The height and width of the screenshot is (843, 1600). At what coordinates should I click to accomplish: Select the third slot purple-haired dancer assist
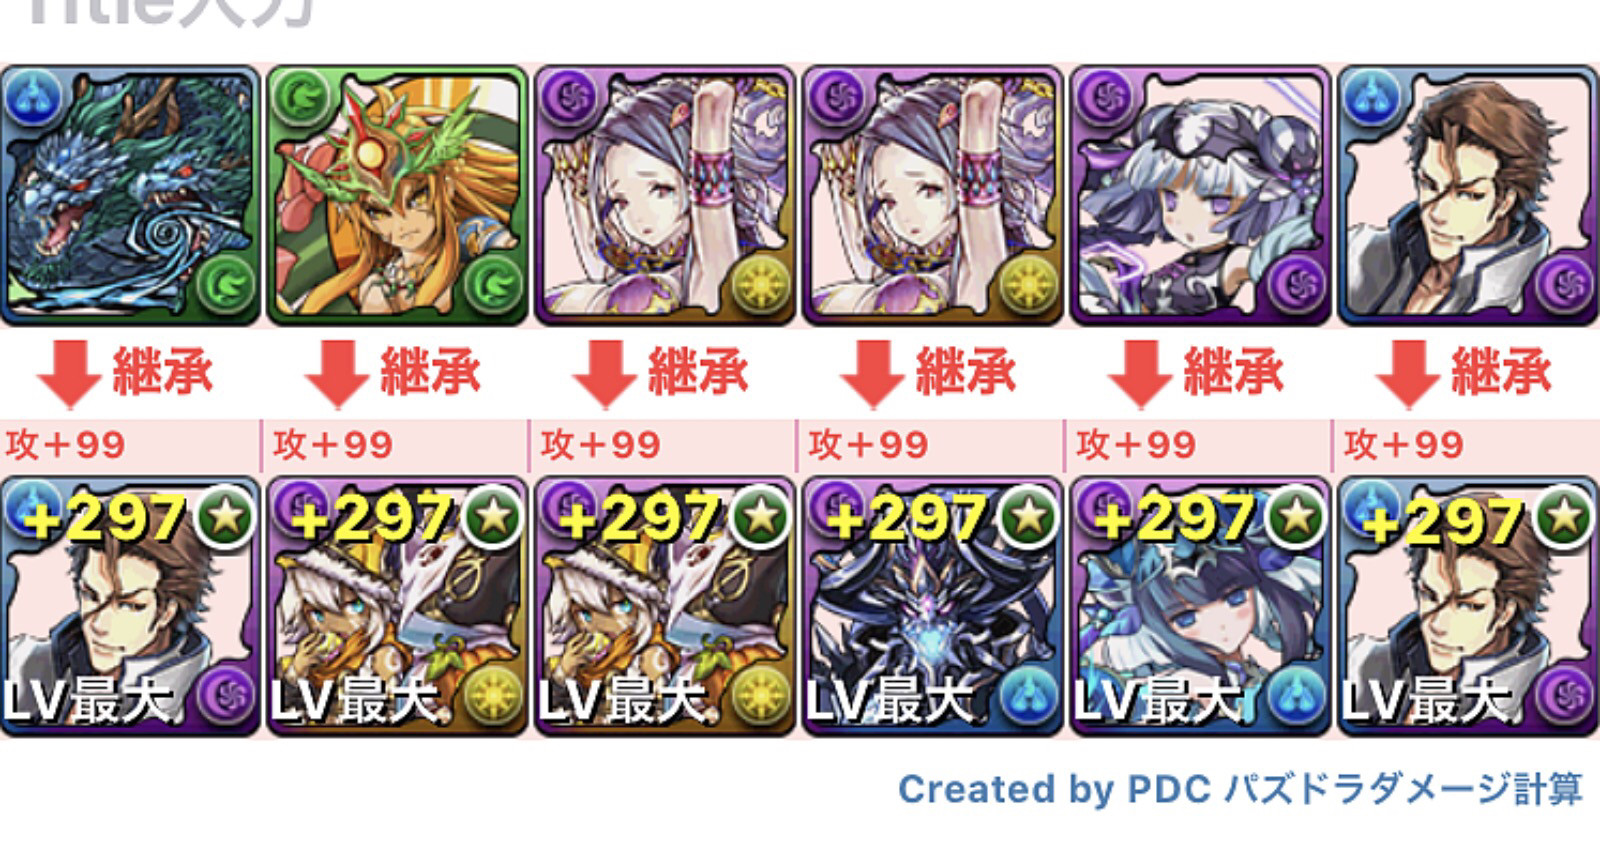[x=664, y=196]
